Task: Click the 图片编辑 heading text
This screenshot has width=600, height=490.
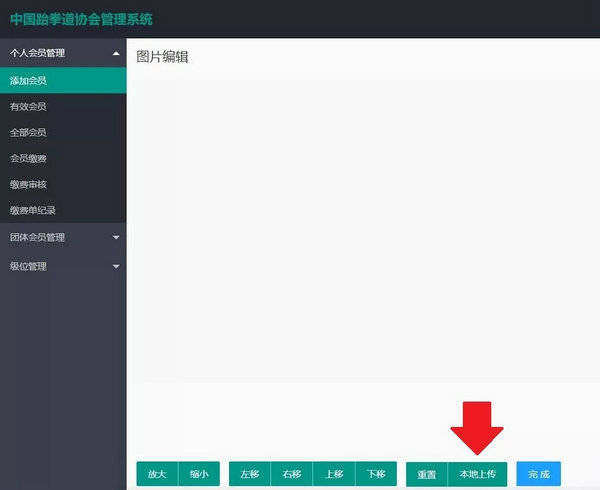Action: [162, 57]
